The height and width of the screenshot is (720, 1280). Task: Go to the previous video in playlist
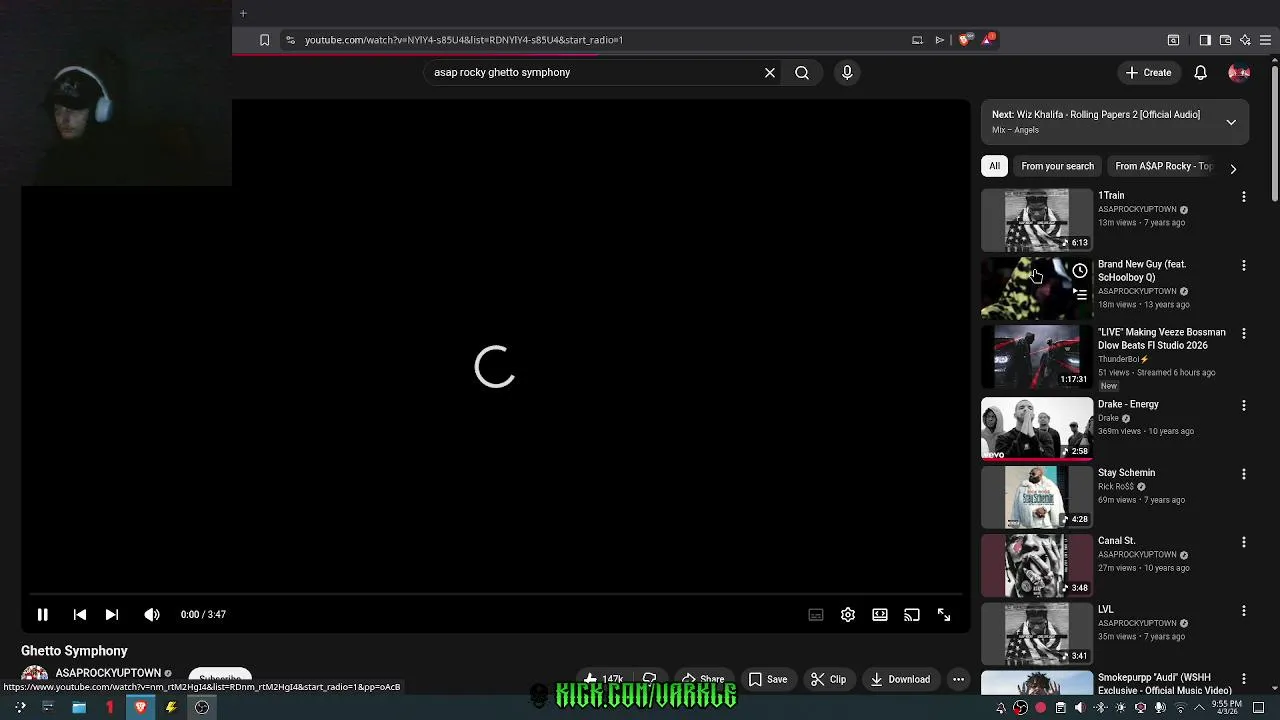tap(80, 615)
